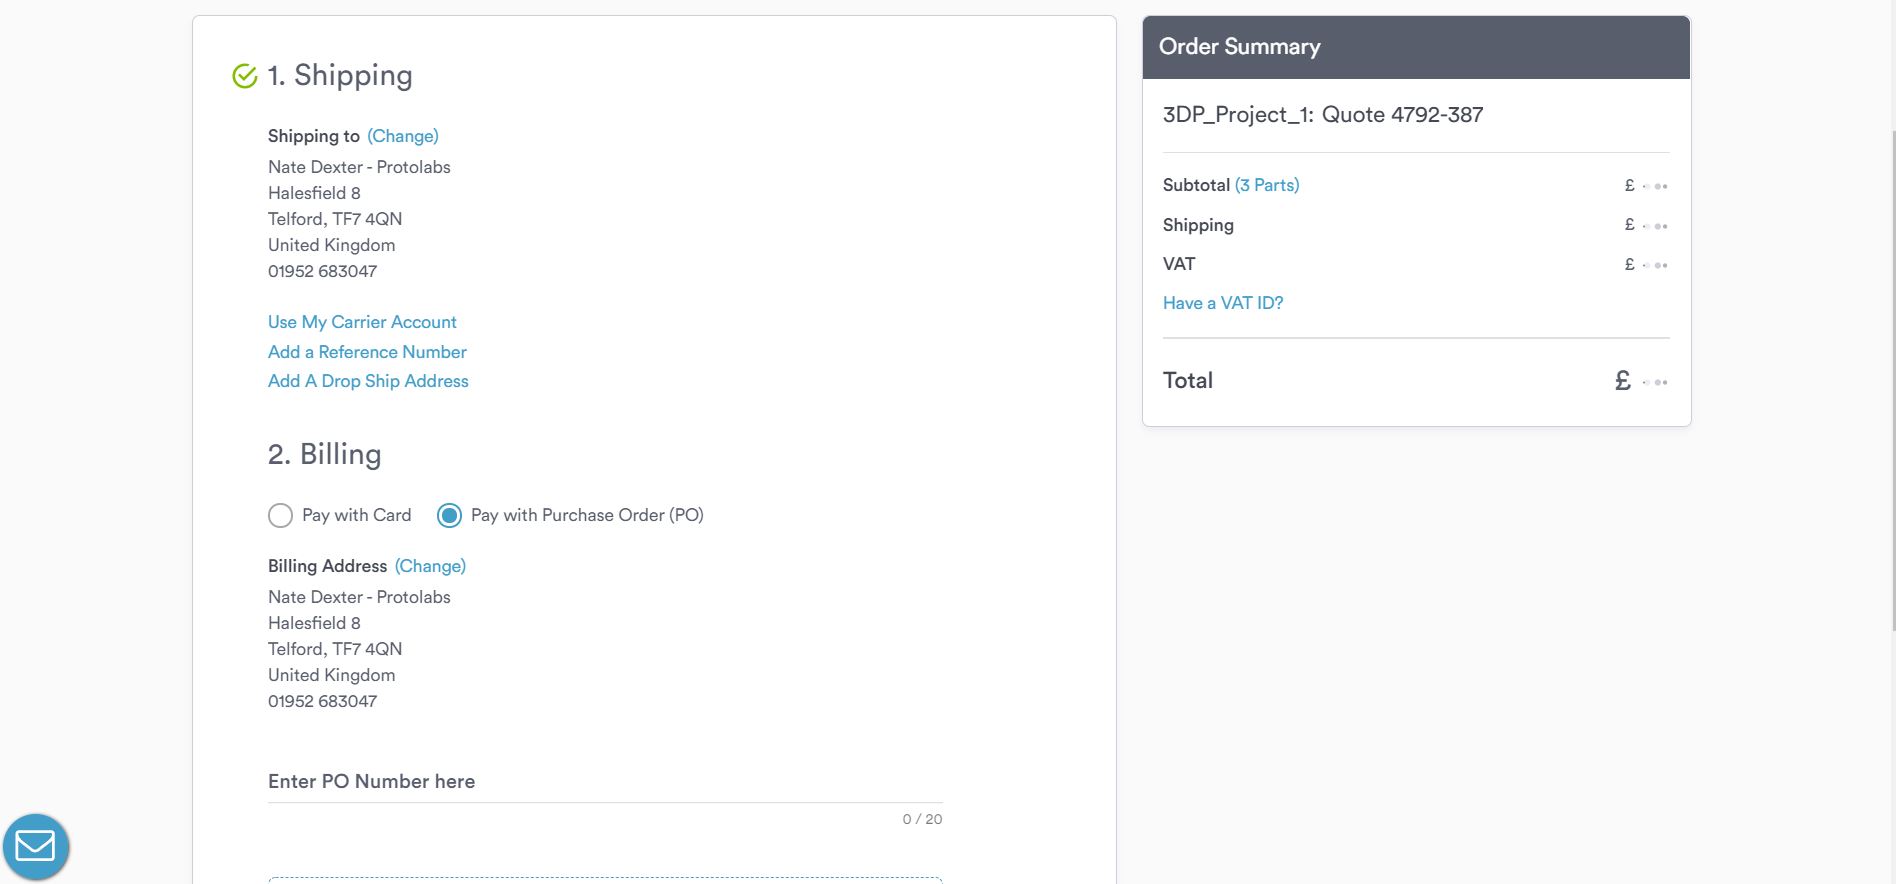Click the 2. Billing section heading
The width and height of the screenshot is (1896, 884).
point(325,455)
